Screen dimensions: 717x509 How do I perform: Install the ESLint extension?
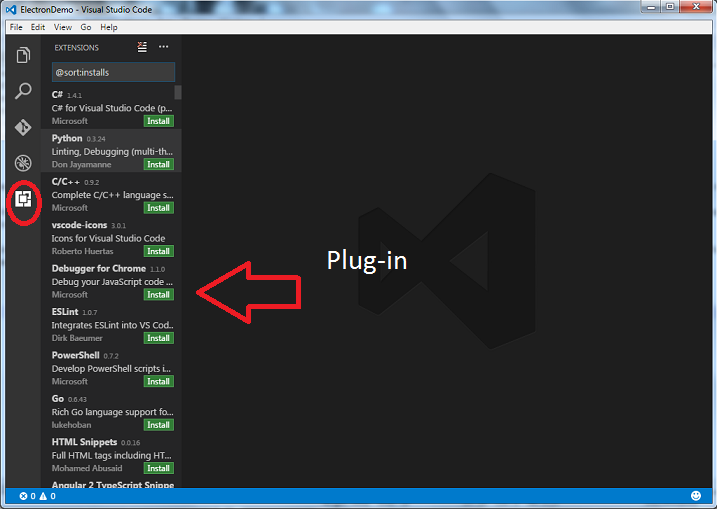click(x=159, y=338)
